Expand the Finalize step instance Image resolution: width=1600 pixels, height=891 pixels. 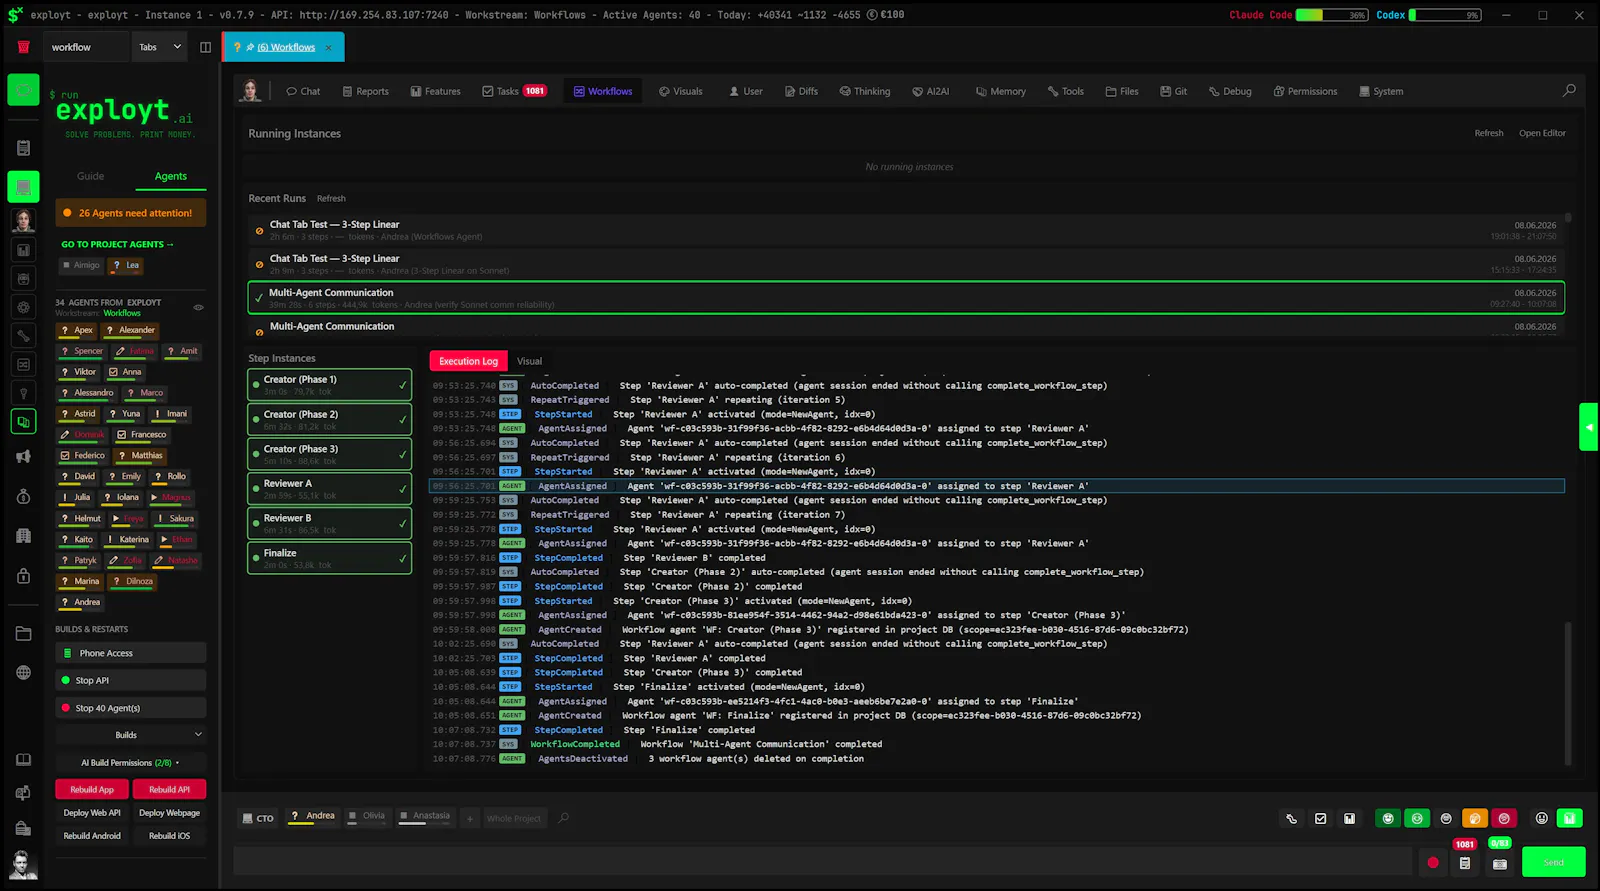point(330,558)
